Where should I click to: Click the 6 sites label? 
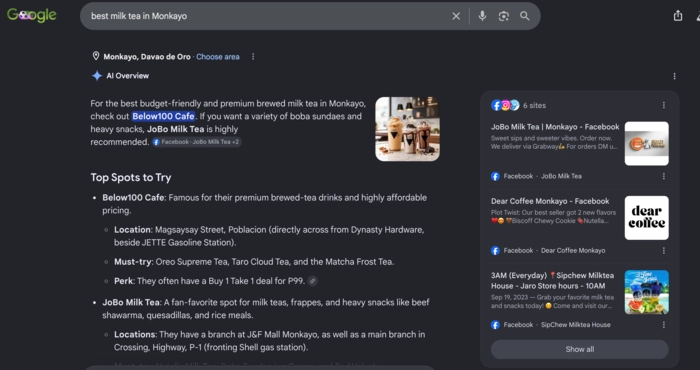(x=534, y=105)
